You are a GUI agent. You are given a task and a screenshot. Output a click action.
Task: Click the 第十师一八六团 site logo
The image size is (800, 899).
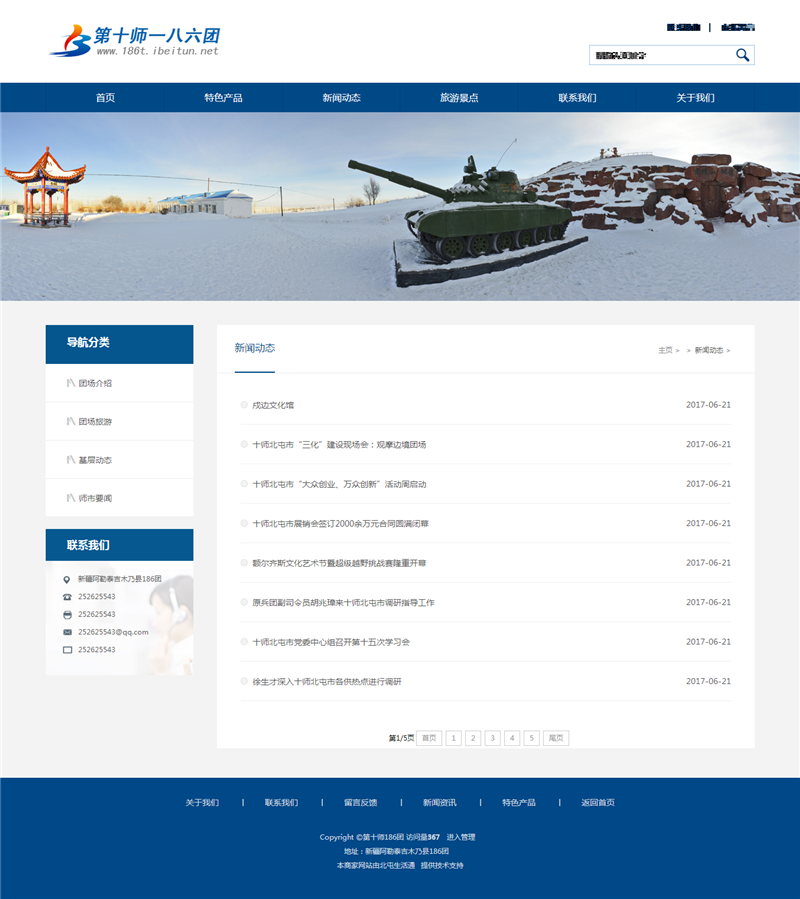click(134, 41)
